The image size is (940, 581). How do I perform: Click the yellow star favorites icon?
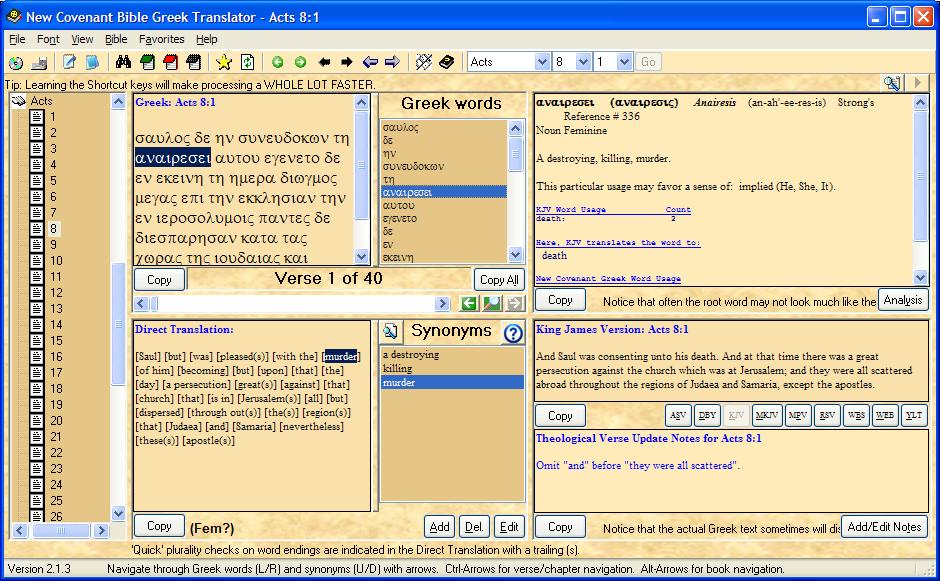tap(224, 62)
